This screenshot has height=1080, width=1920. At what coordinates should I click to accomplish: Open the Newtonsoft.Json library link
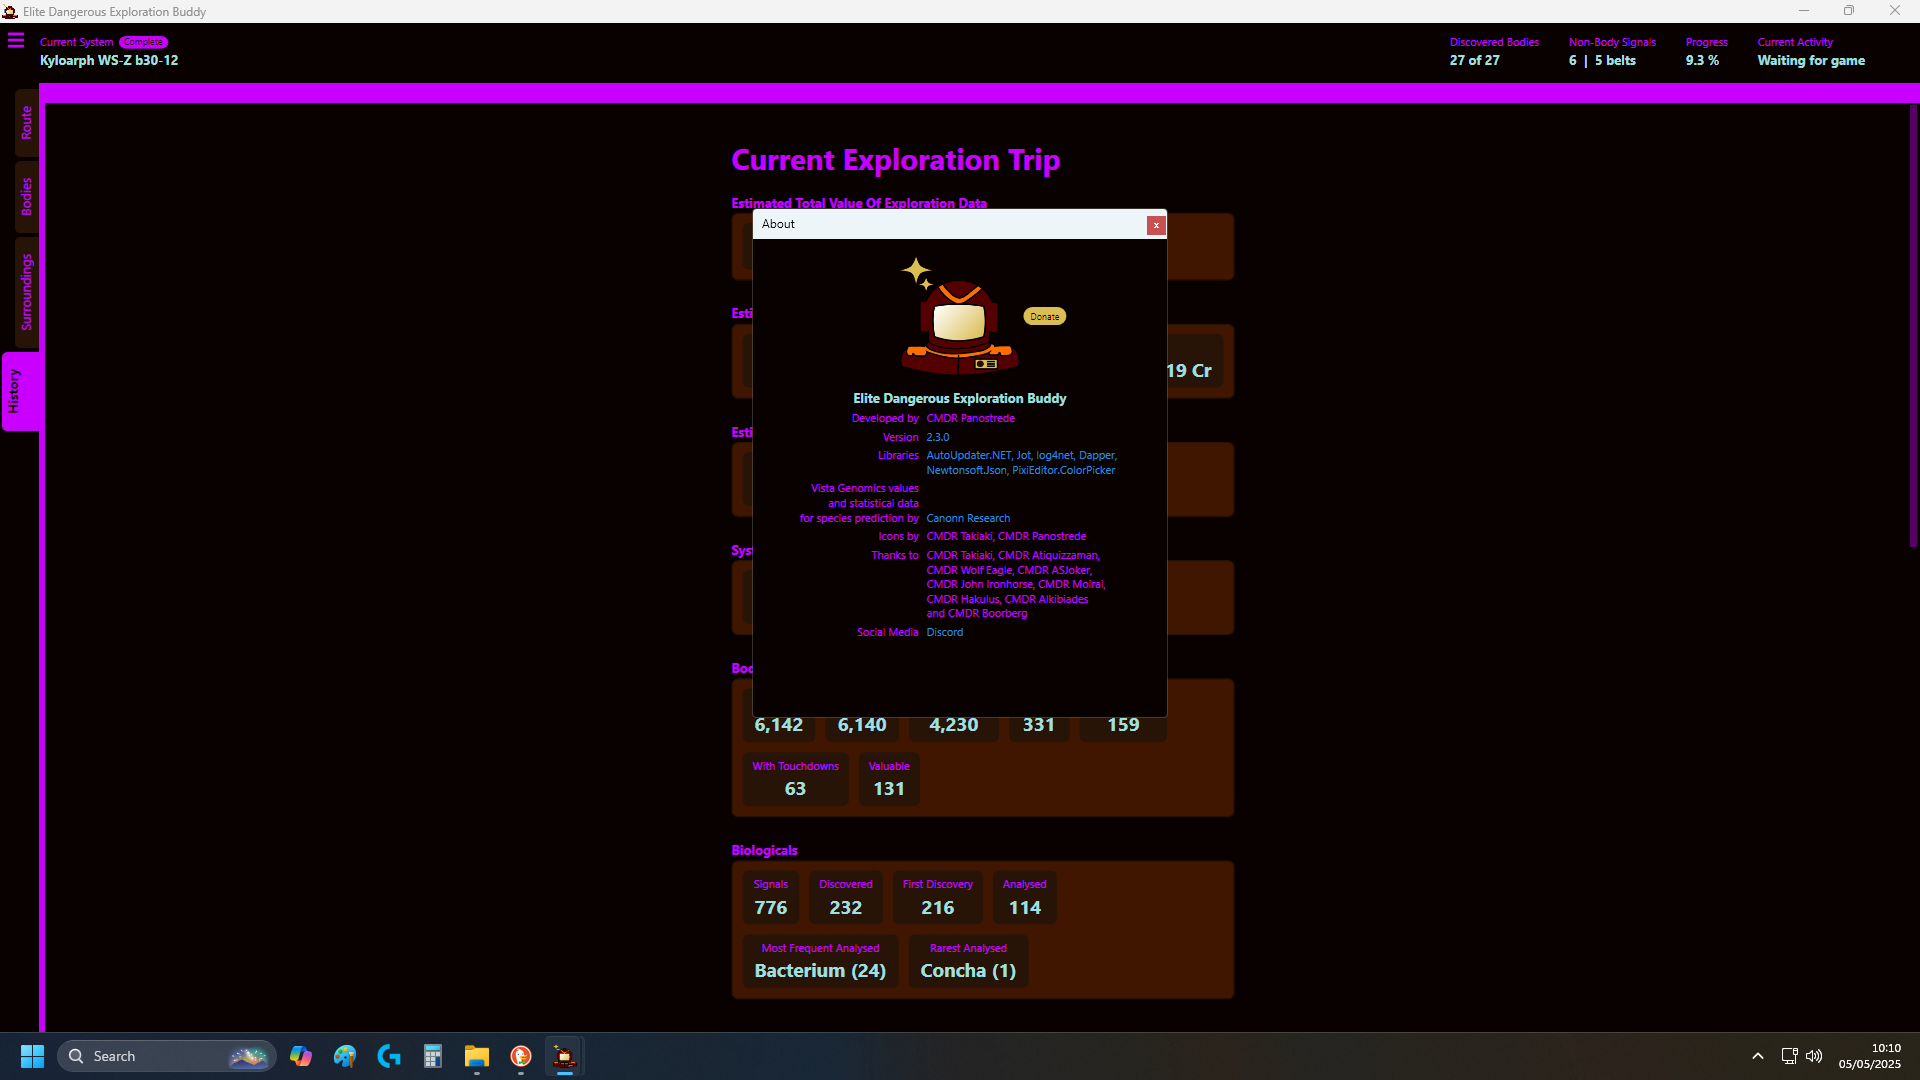point(966,470)
